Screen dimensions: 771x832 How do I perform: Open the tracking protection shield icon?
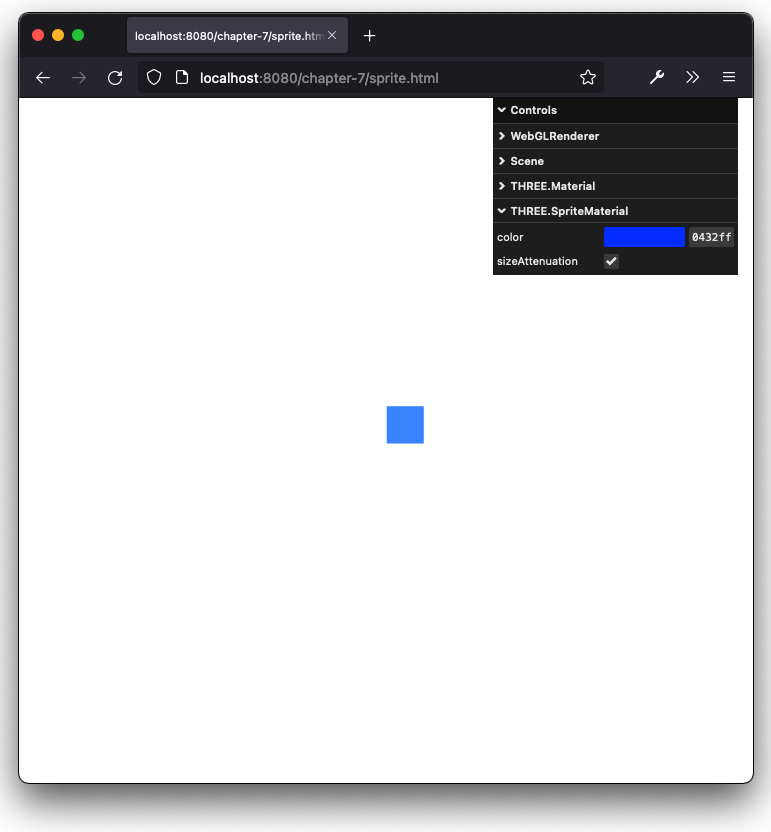tap(154, 77)
